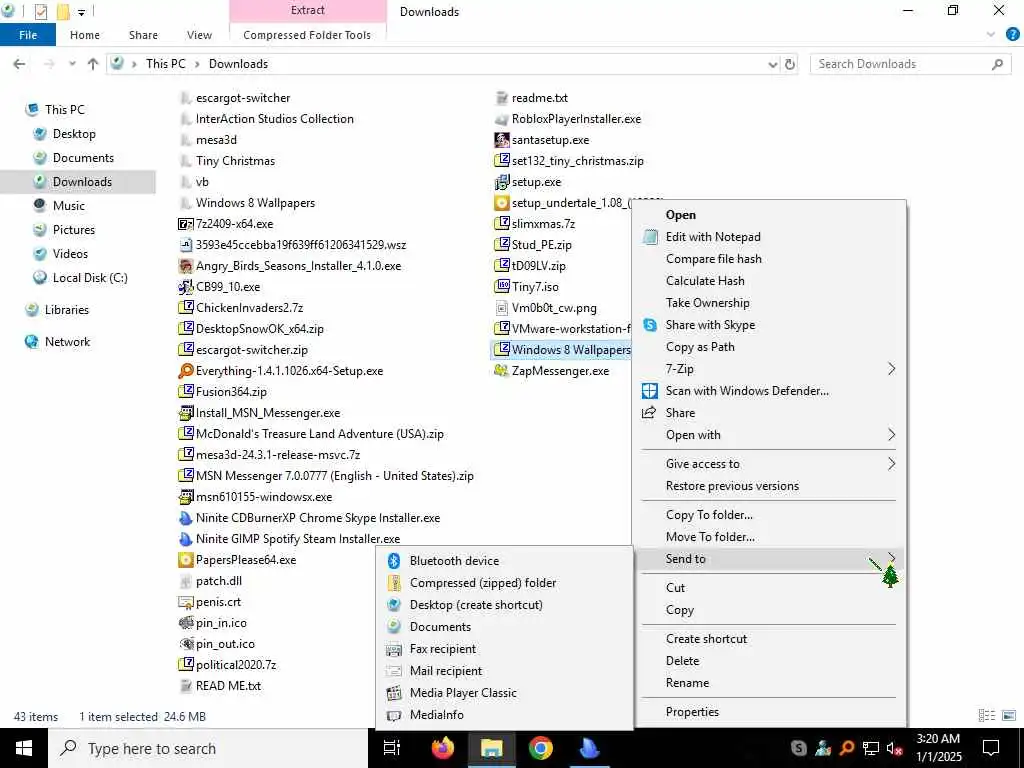The width and height of the screenshot is (1024, 768).
Task: Click the ZapMessenger.exe icon
Action: [x=502, y=371]
